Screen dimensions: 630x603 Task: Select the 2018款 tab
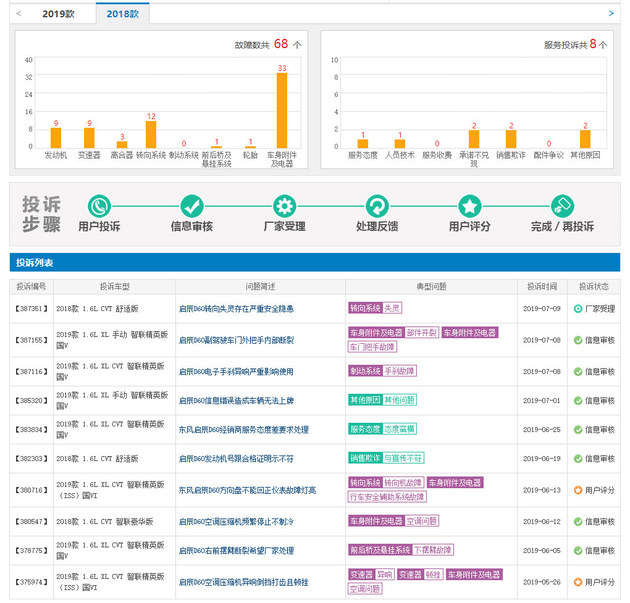click(x=124, y=14)
